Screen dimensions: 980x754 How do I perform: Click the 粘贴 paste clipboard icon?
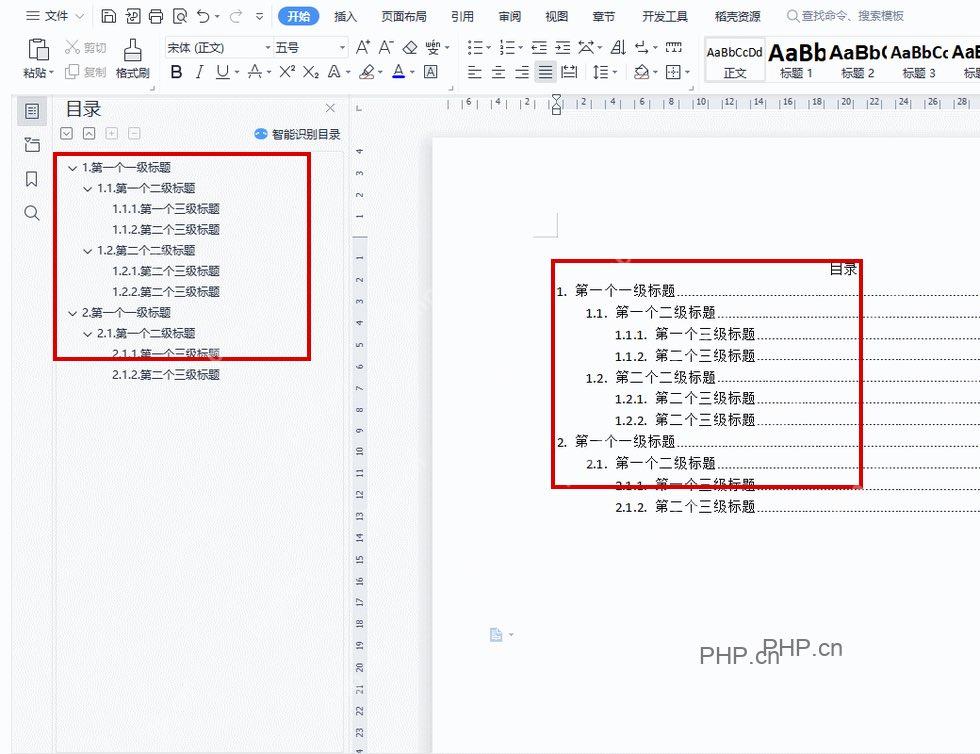[x=38, y=50]
